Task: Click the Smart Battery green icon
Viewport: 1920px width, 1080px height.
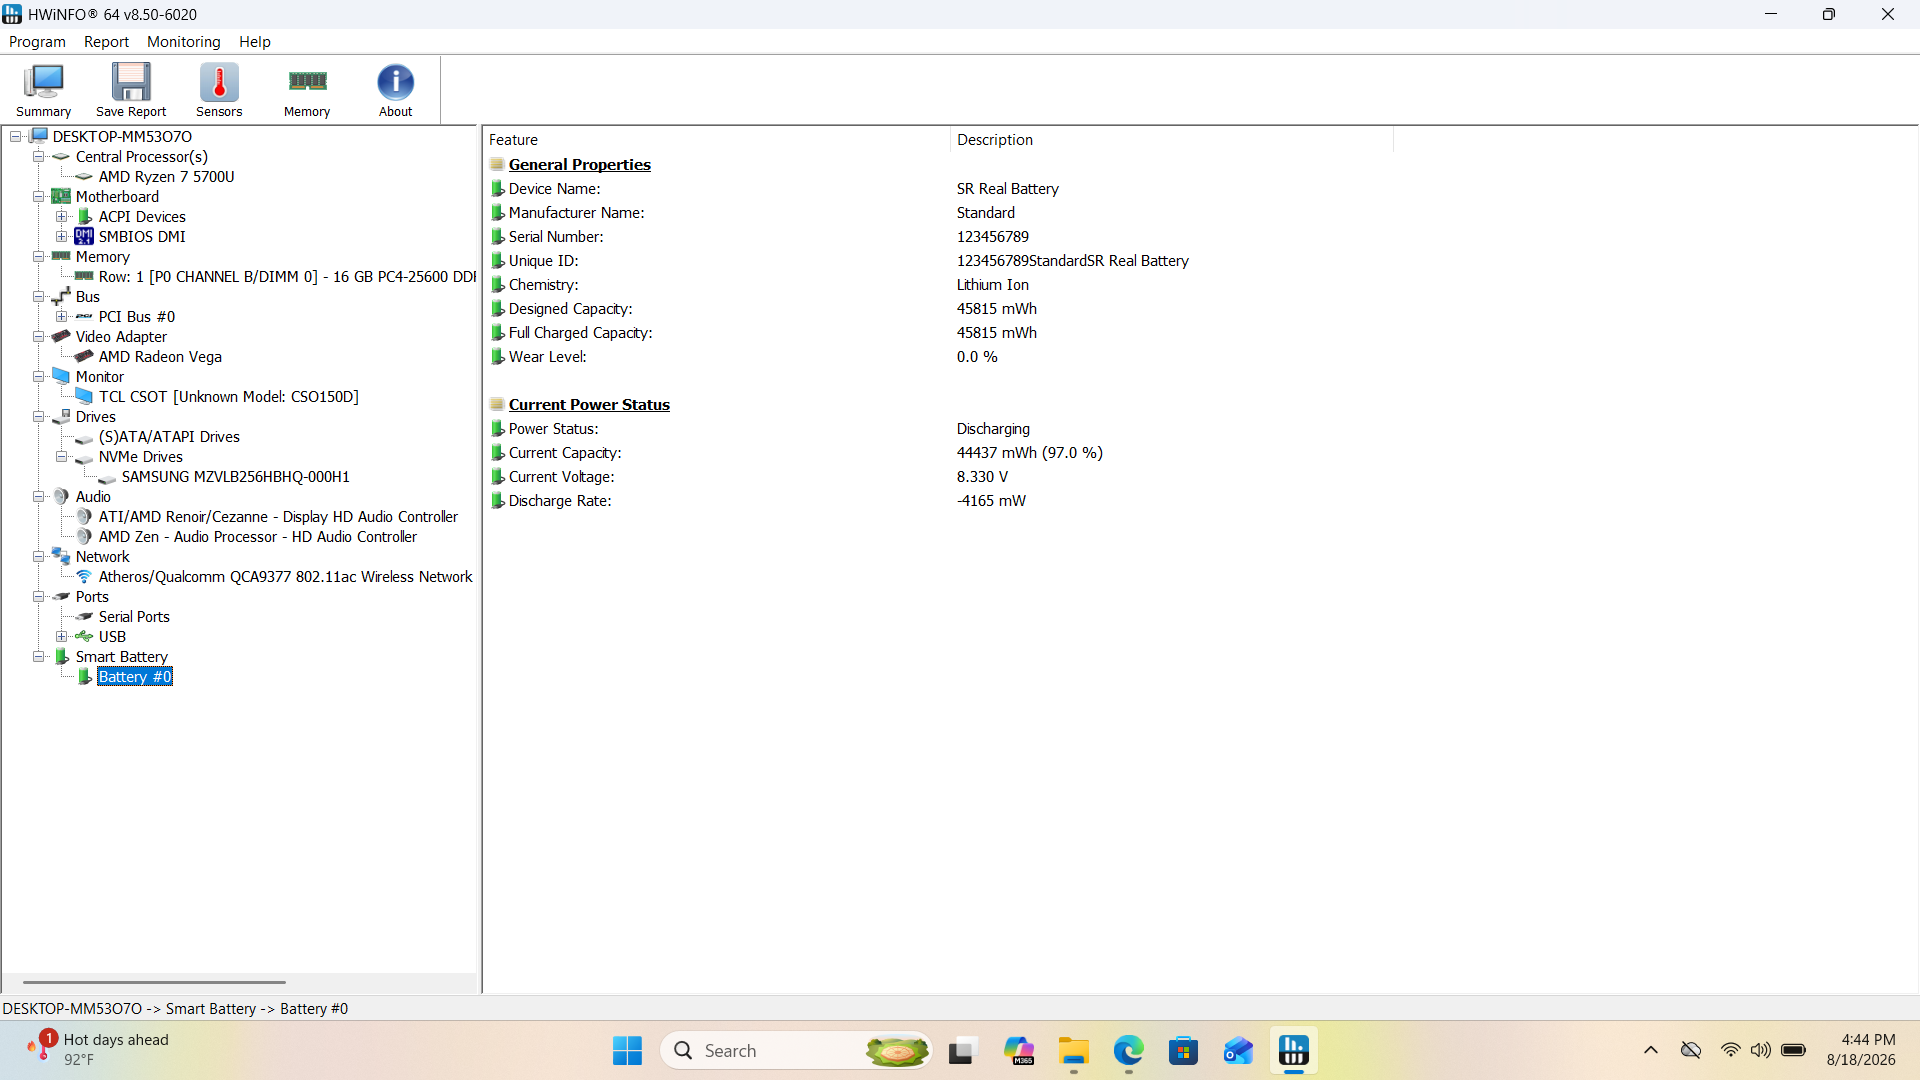Action: pyautogui.click(x=62, y=656)
